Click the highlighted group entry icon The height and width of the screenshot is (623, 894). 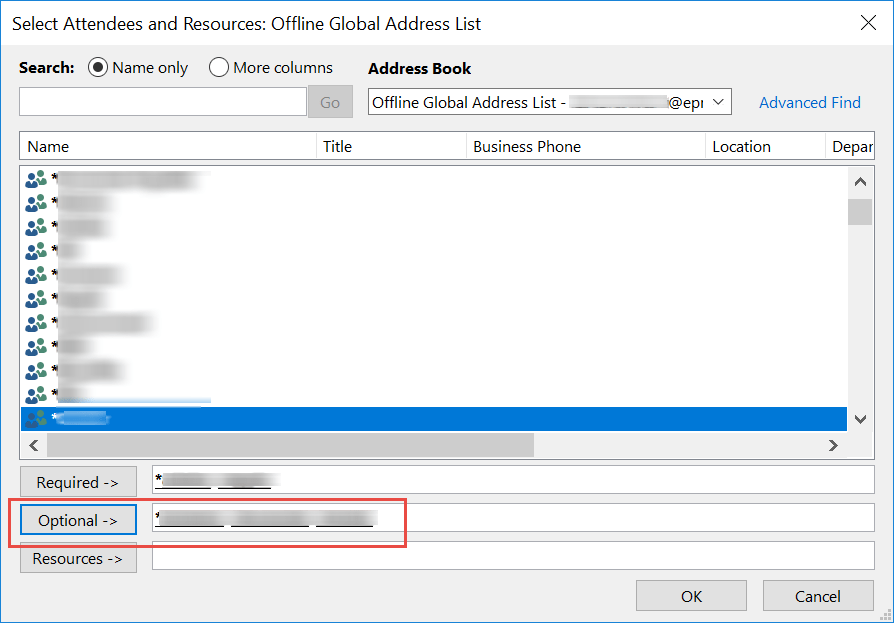click(x=36, y=418)
